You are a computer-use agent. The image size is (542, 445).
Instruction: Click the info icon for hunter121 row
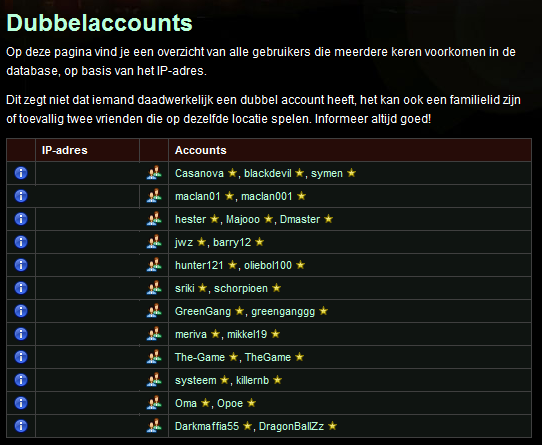pyautogui.click(x=21, y=265)
